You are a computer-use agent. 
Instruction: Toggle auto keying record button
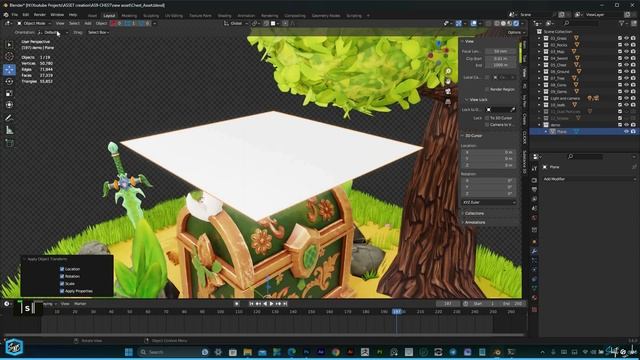coord(237,304)
